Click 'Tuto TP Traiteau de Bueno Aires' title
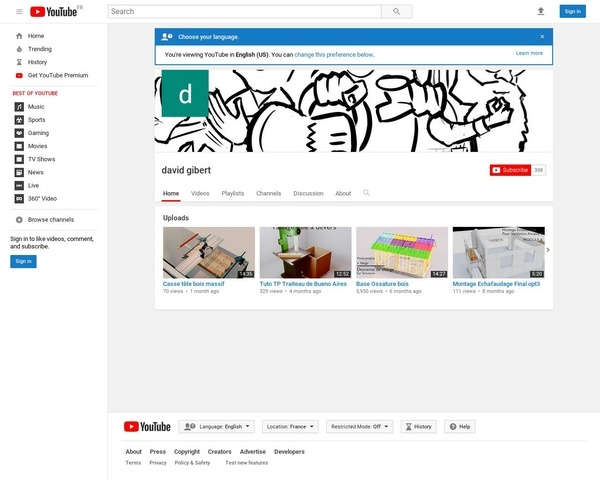 click(x=303, y=284)
